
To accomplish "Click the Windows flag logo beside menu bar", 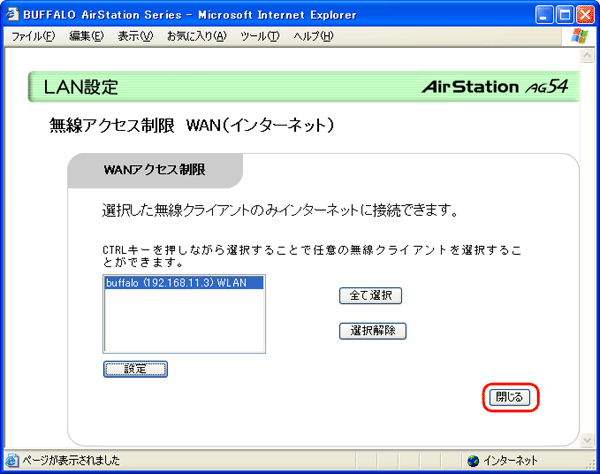I will (580, 36).
